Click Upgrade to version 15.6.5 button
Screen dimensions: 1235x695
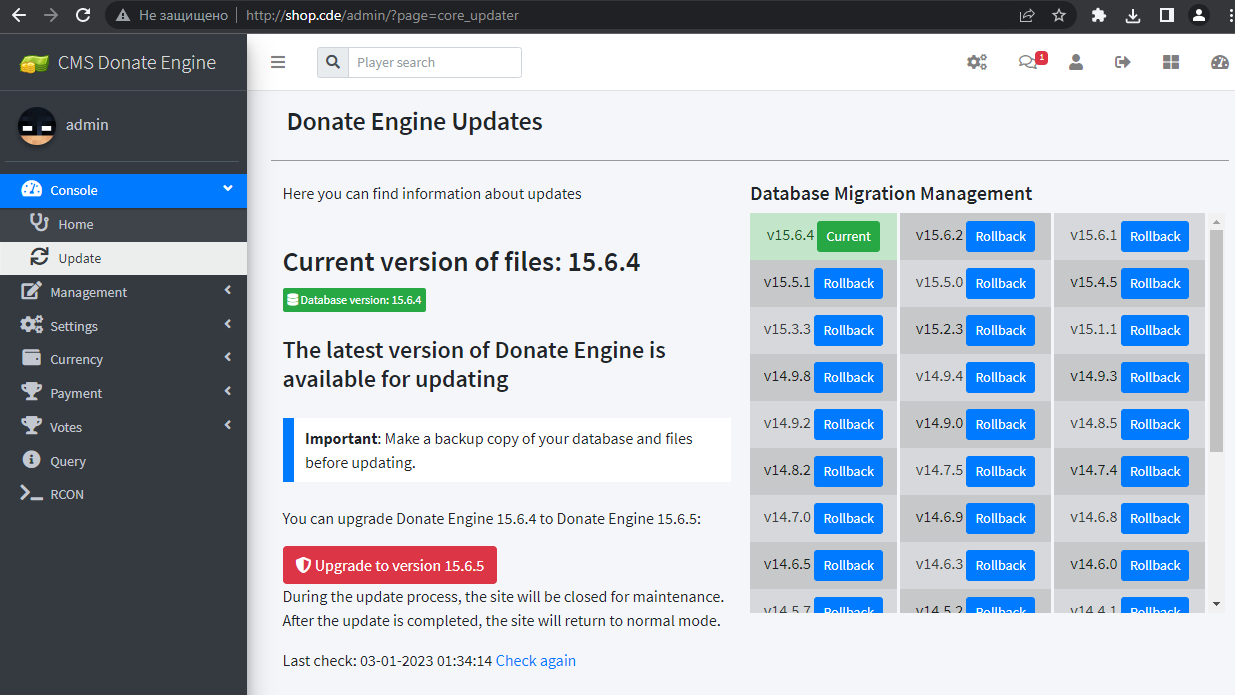click(x=390, y=565)
